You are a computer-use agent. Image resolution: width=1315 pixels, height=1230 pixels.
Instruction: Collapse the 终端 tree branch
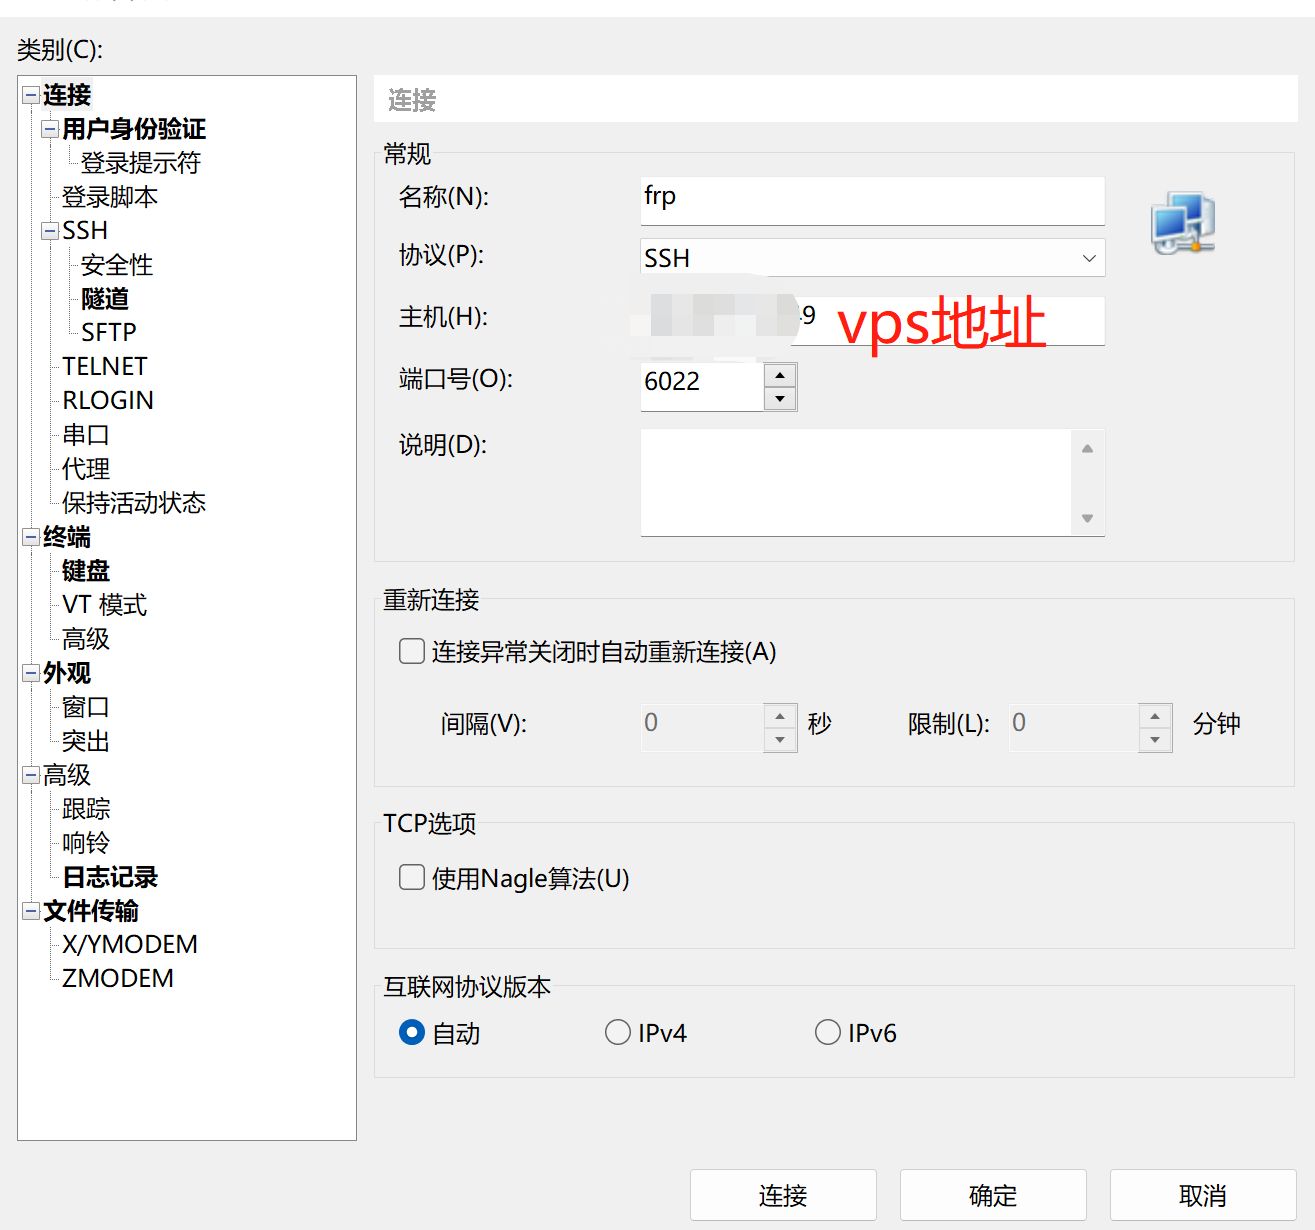[29, 537]
